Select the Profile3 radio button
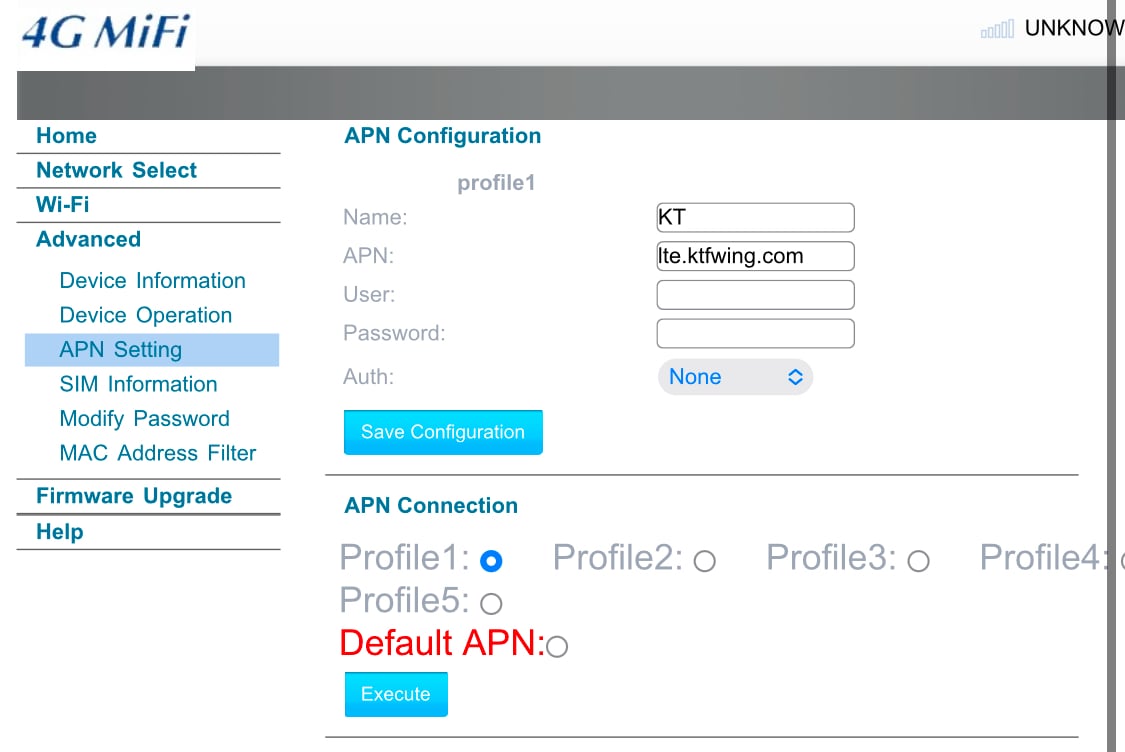The image size is (1125, 752). 918,561
